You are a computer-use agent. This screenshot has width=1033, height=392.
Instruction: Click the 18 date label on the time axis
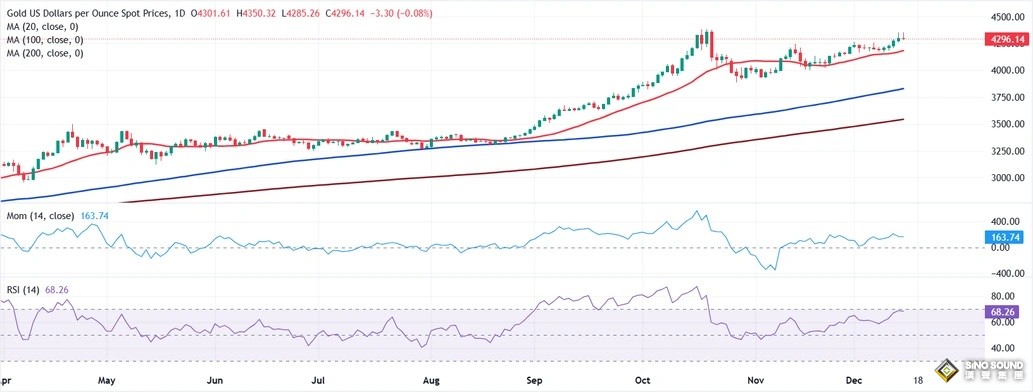tap(918, 381)
